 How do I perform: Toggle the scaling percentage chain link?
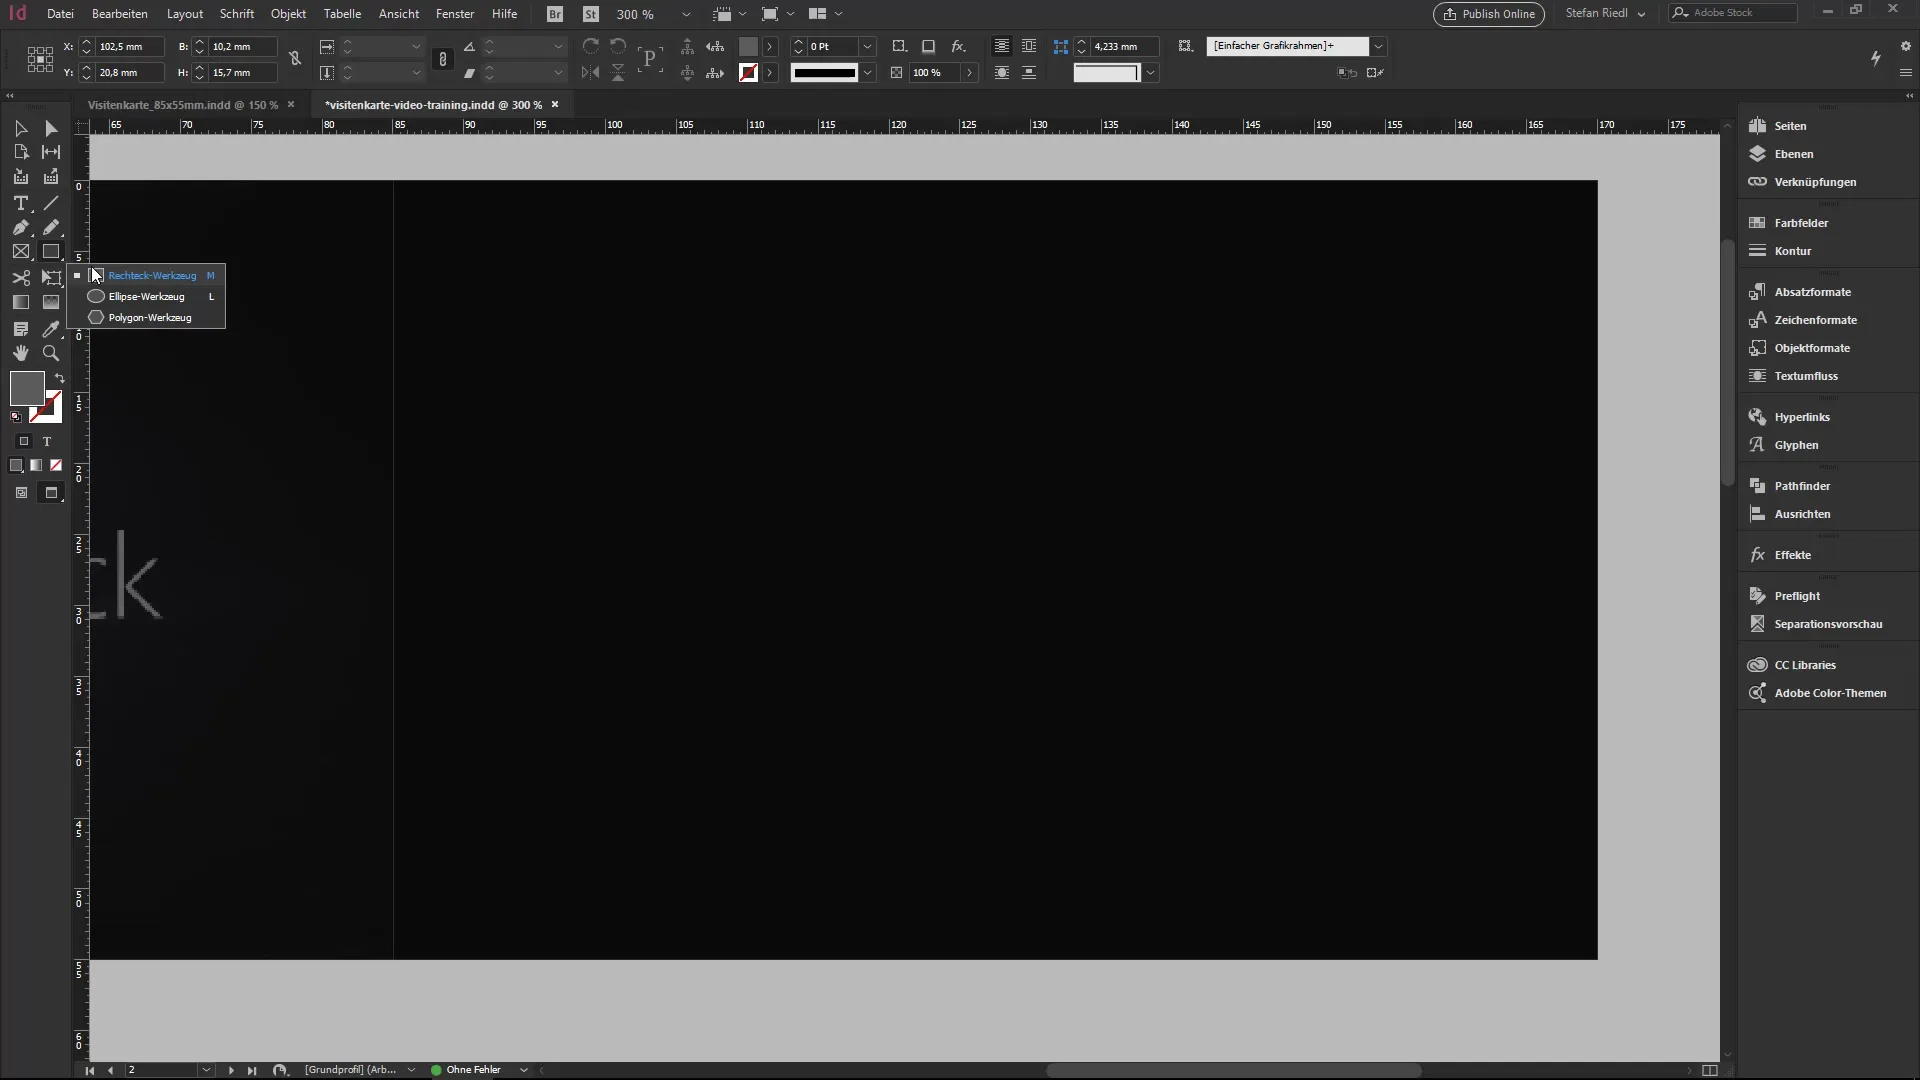443,59
